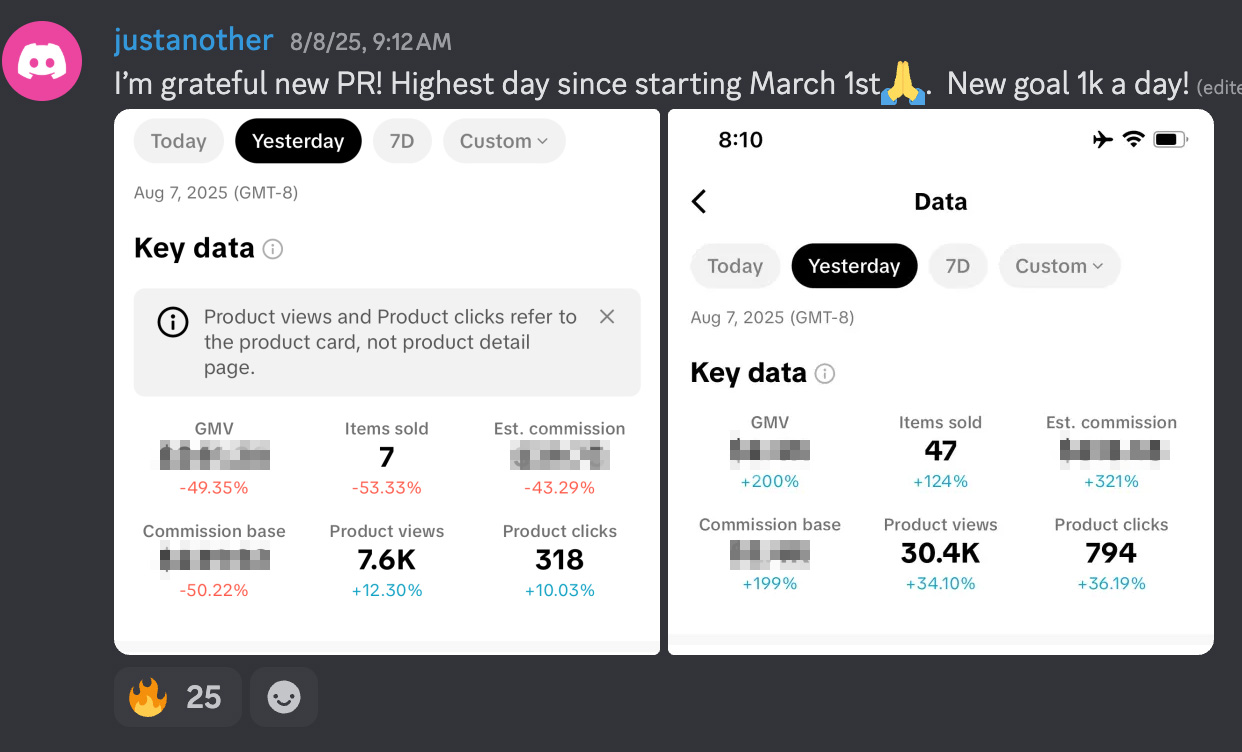Click info icon beside right Key data
The image size is (1242, 752).
[x=825, y=374]
